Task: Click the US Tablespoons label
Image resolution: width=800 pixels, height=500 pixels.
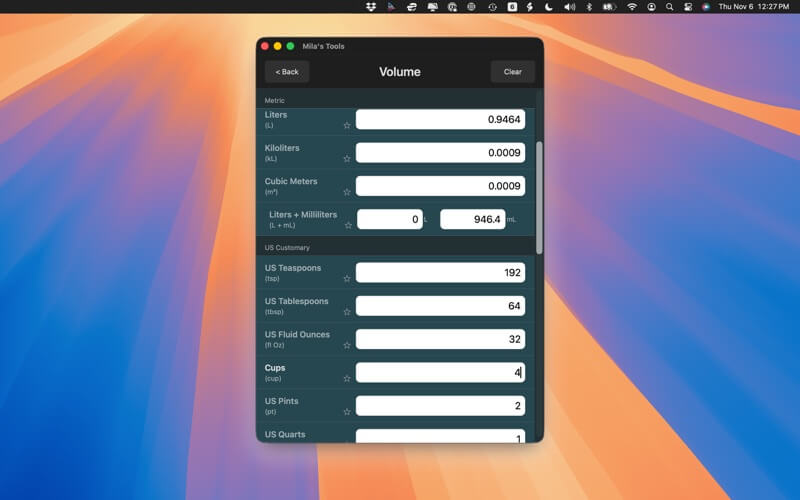Action: click(296, 301)
